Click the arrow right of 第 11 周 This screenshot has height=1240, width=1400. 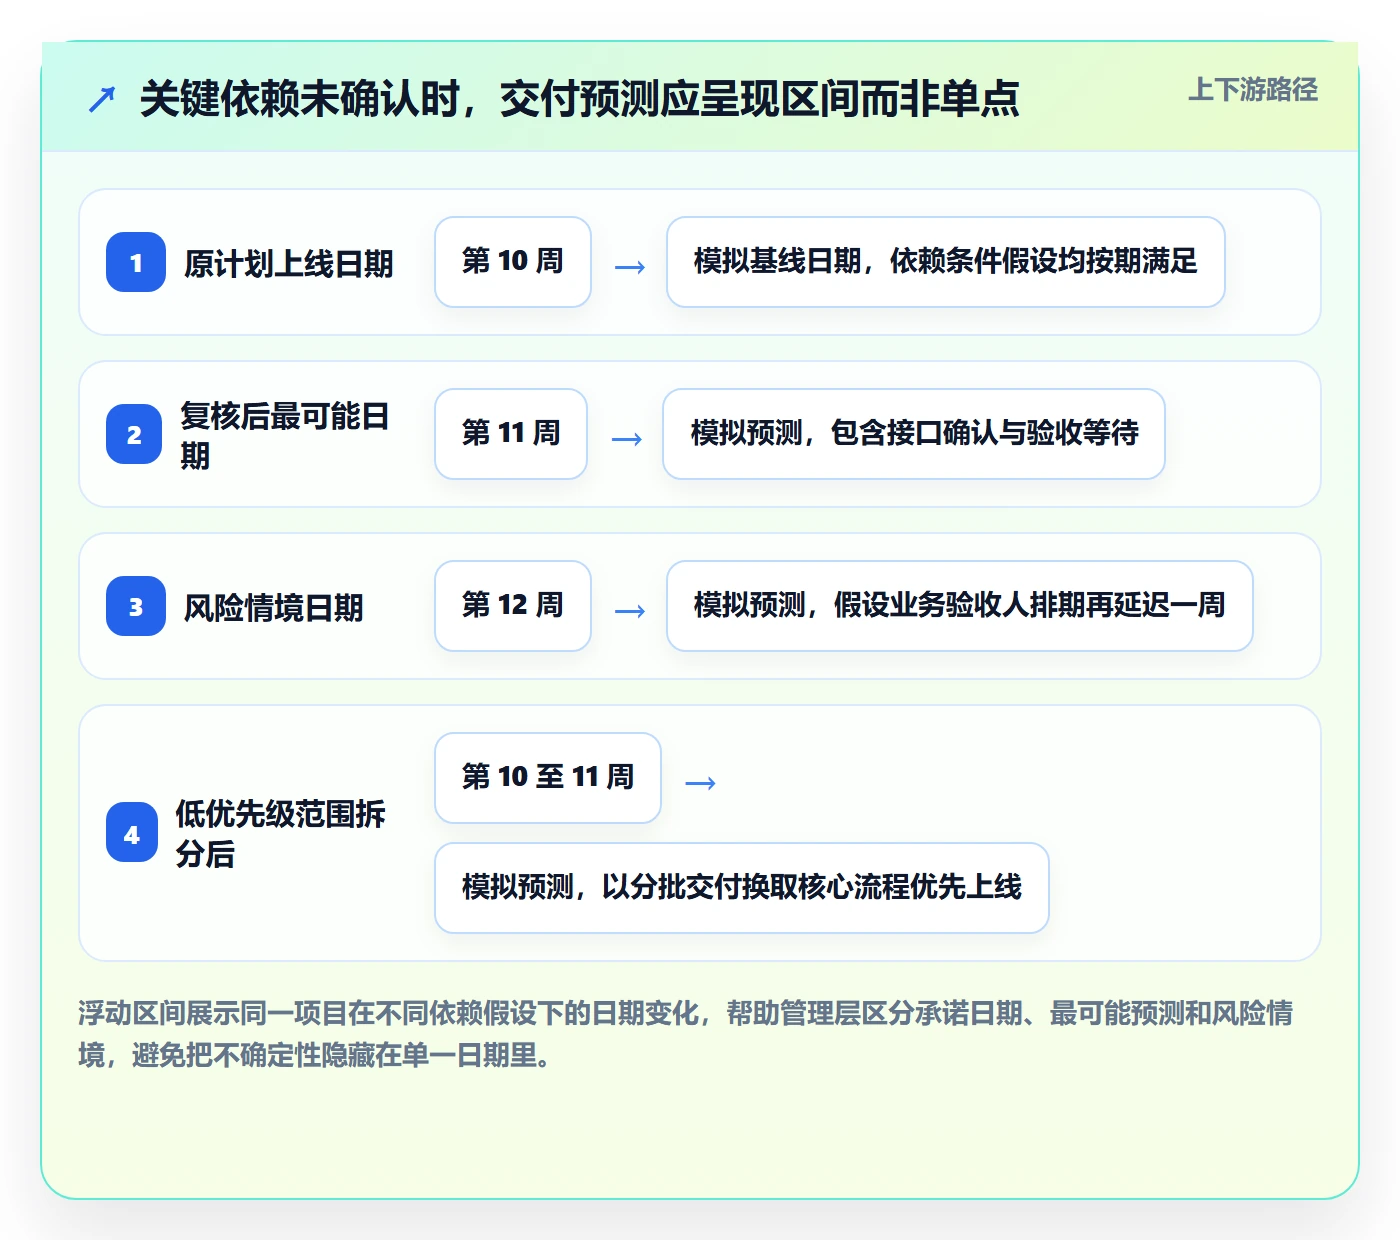pos(627,439)
